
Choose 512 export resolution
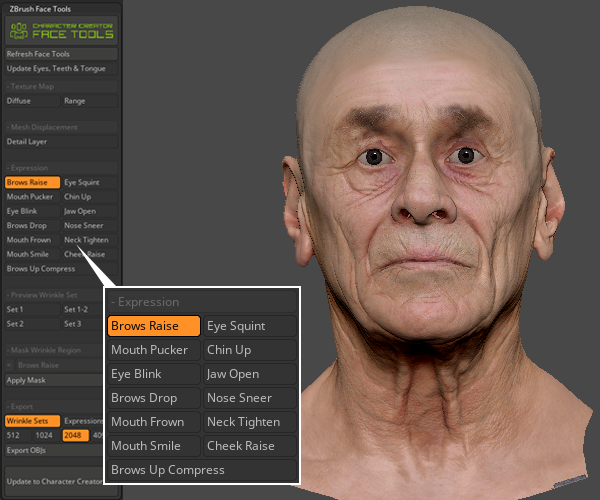click(x=18, y=435)
